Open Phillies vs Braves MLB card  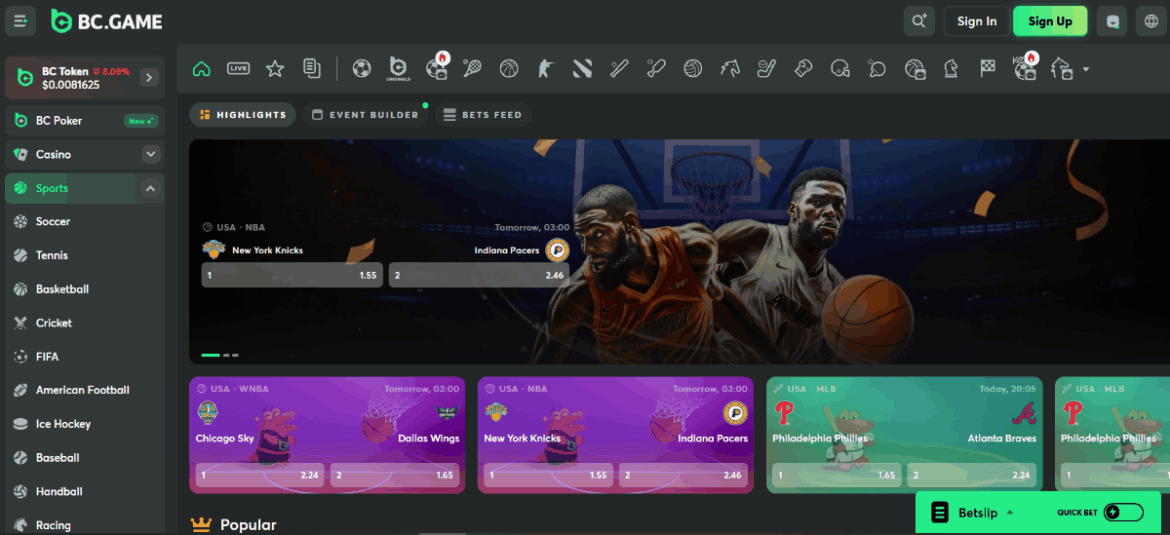[904, 434]
